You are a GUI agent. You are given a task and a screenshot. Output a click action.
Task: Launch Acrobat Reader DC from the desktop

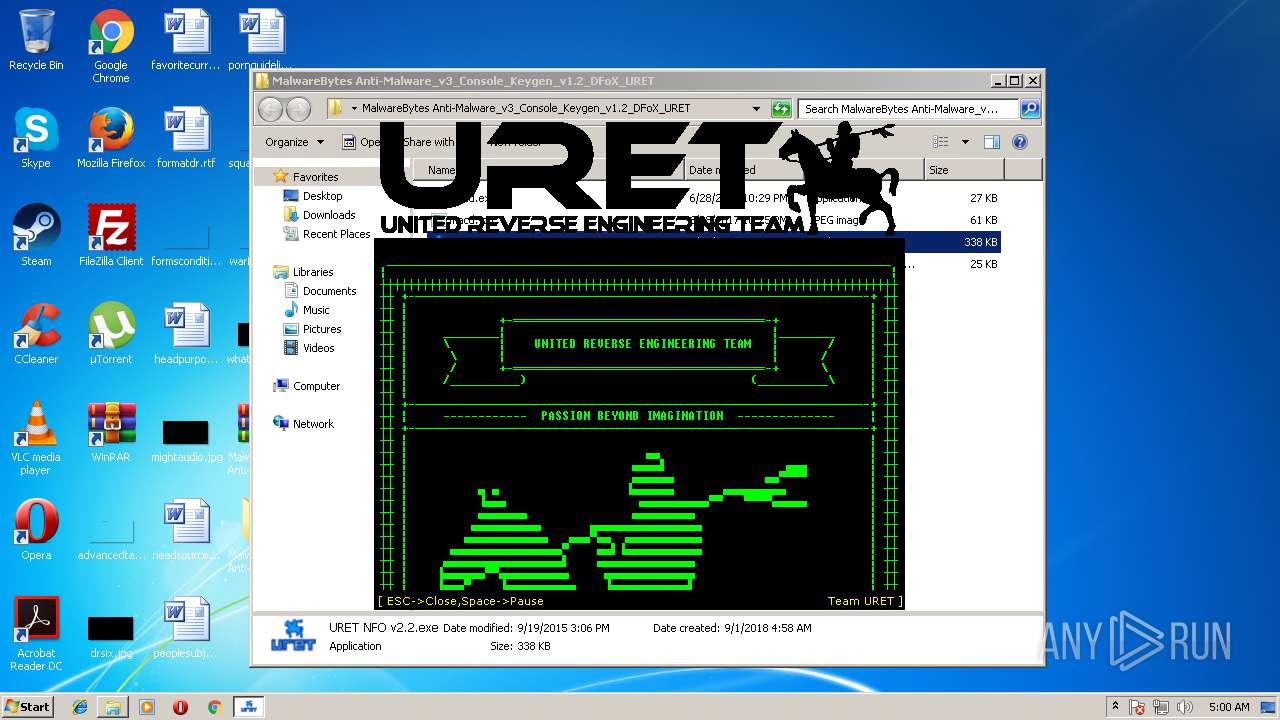tap(36, 634)
